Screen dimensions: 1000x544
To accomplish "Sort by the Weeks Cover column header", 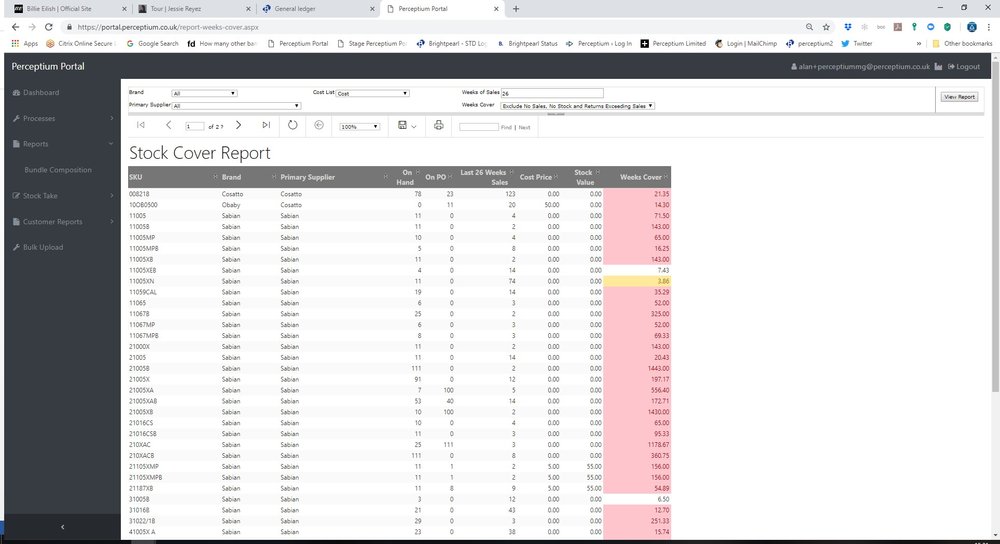I will (642, 177).
